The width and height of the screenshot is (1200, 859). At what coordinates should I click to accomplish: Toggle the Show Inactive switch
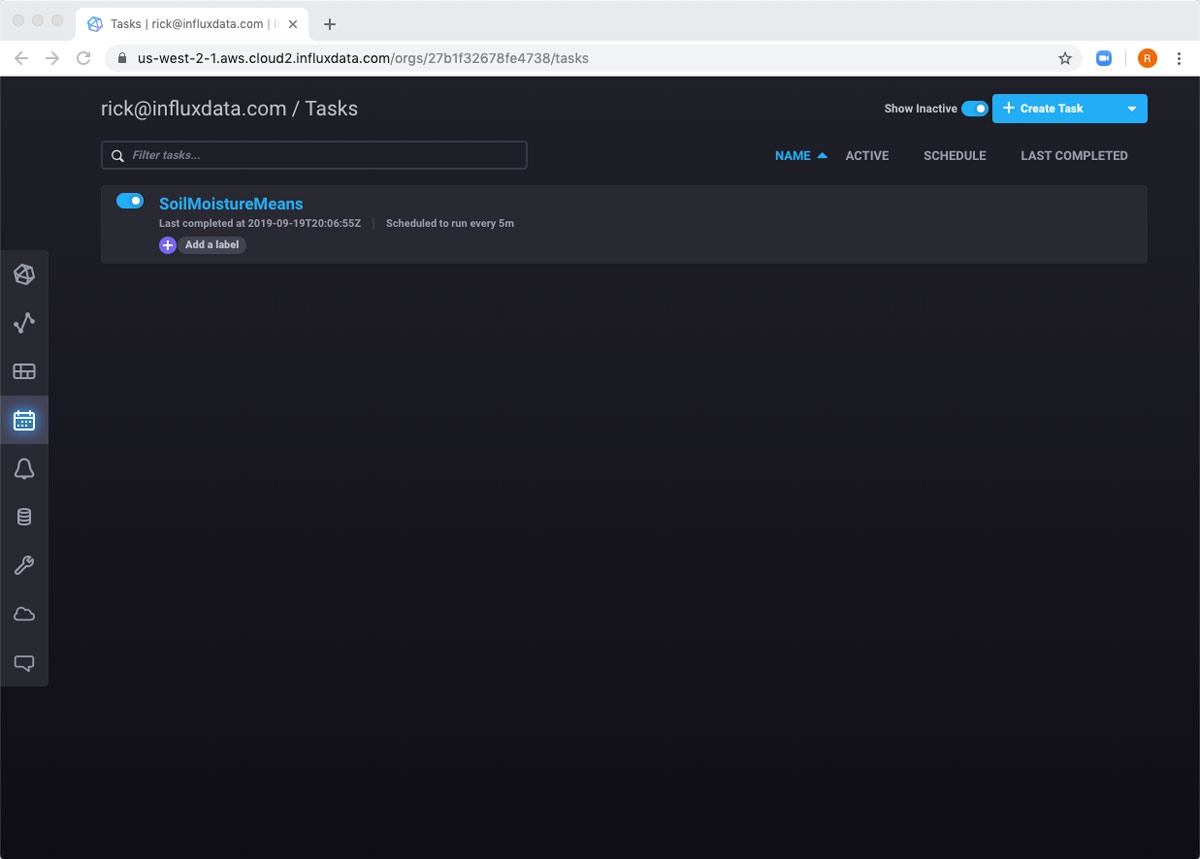click(x=974, y=108)
